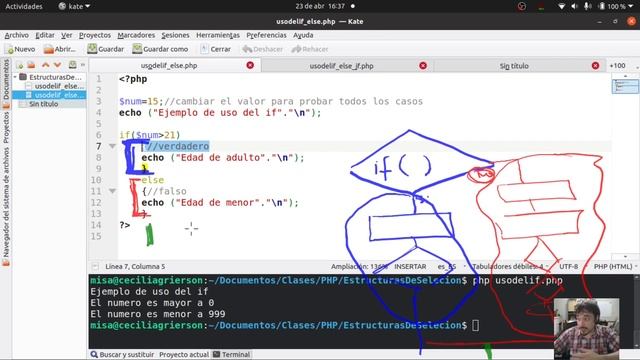Open the Tabuladores débiles dropdown

510,267
